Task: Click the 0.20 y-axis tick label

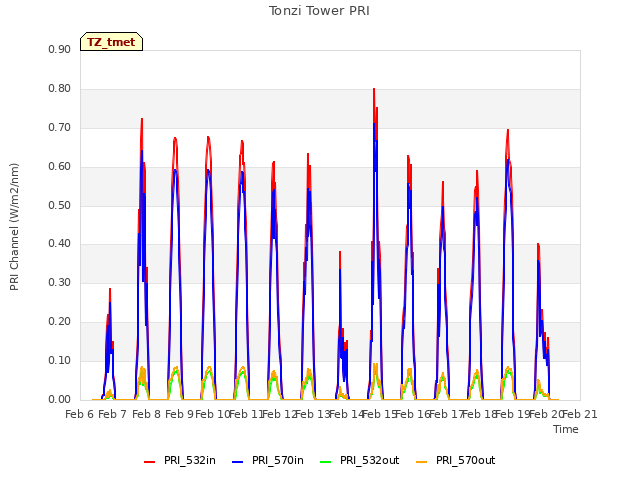Action: pos(60,322)
